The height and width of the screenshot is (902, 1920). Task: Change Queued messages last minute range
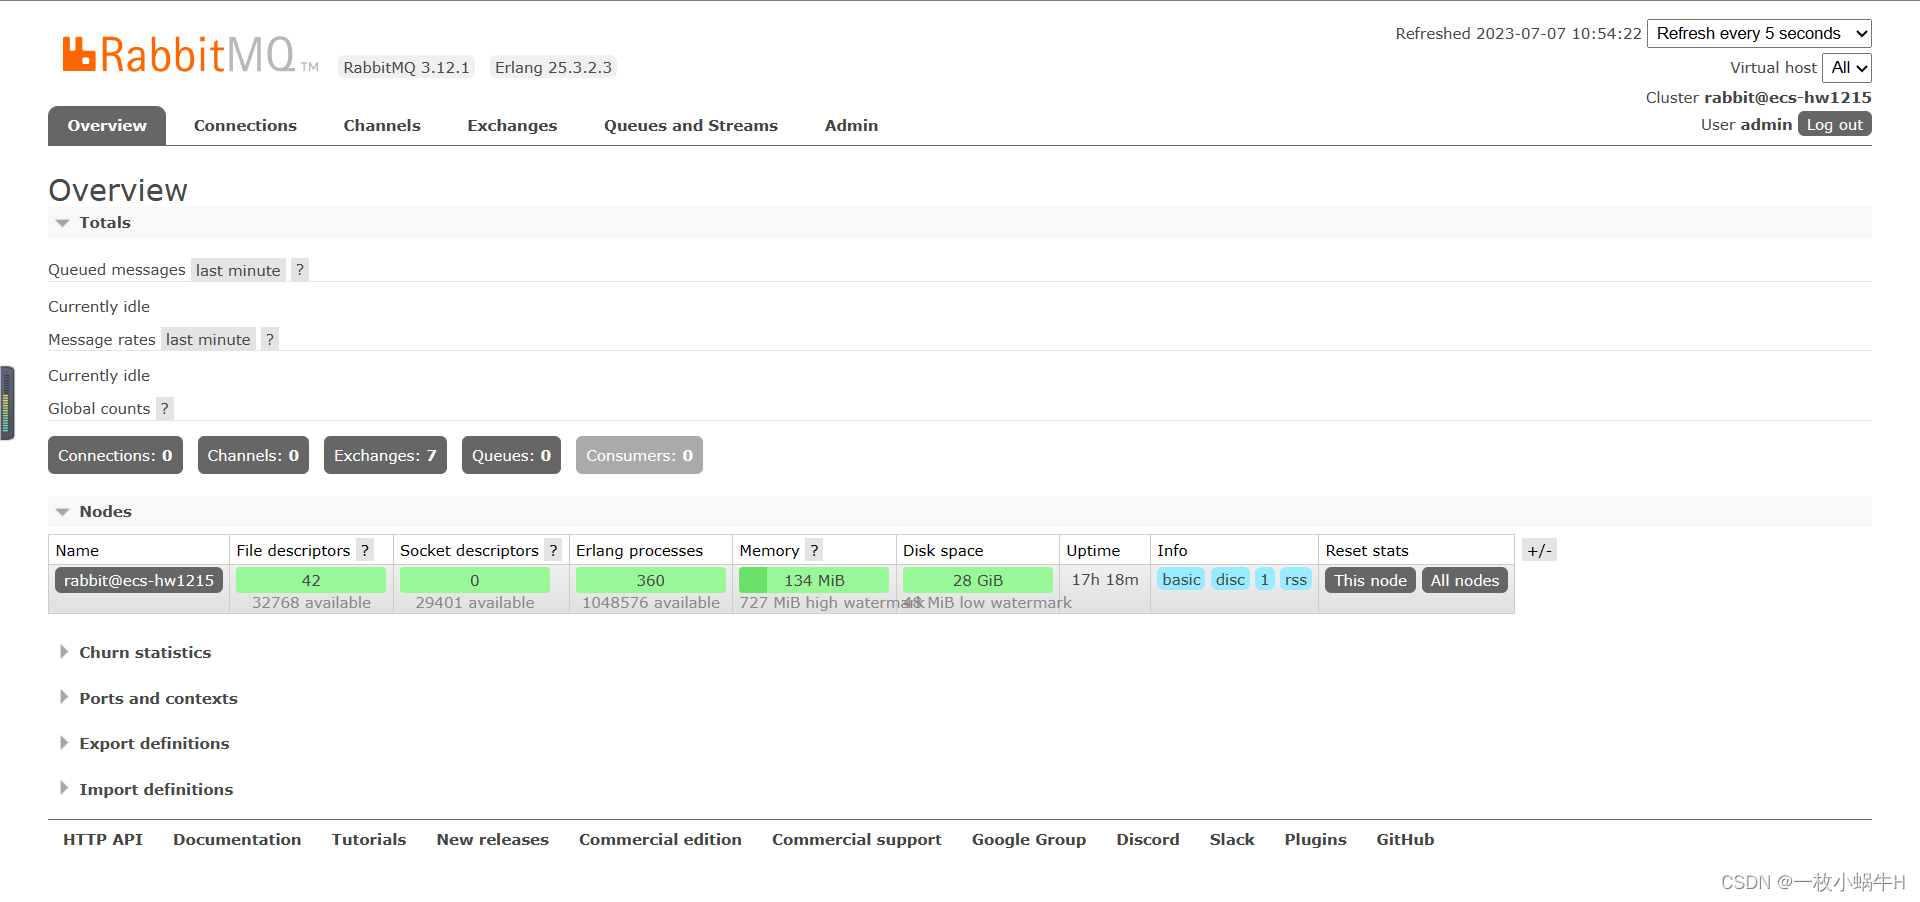[238, 270]
